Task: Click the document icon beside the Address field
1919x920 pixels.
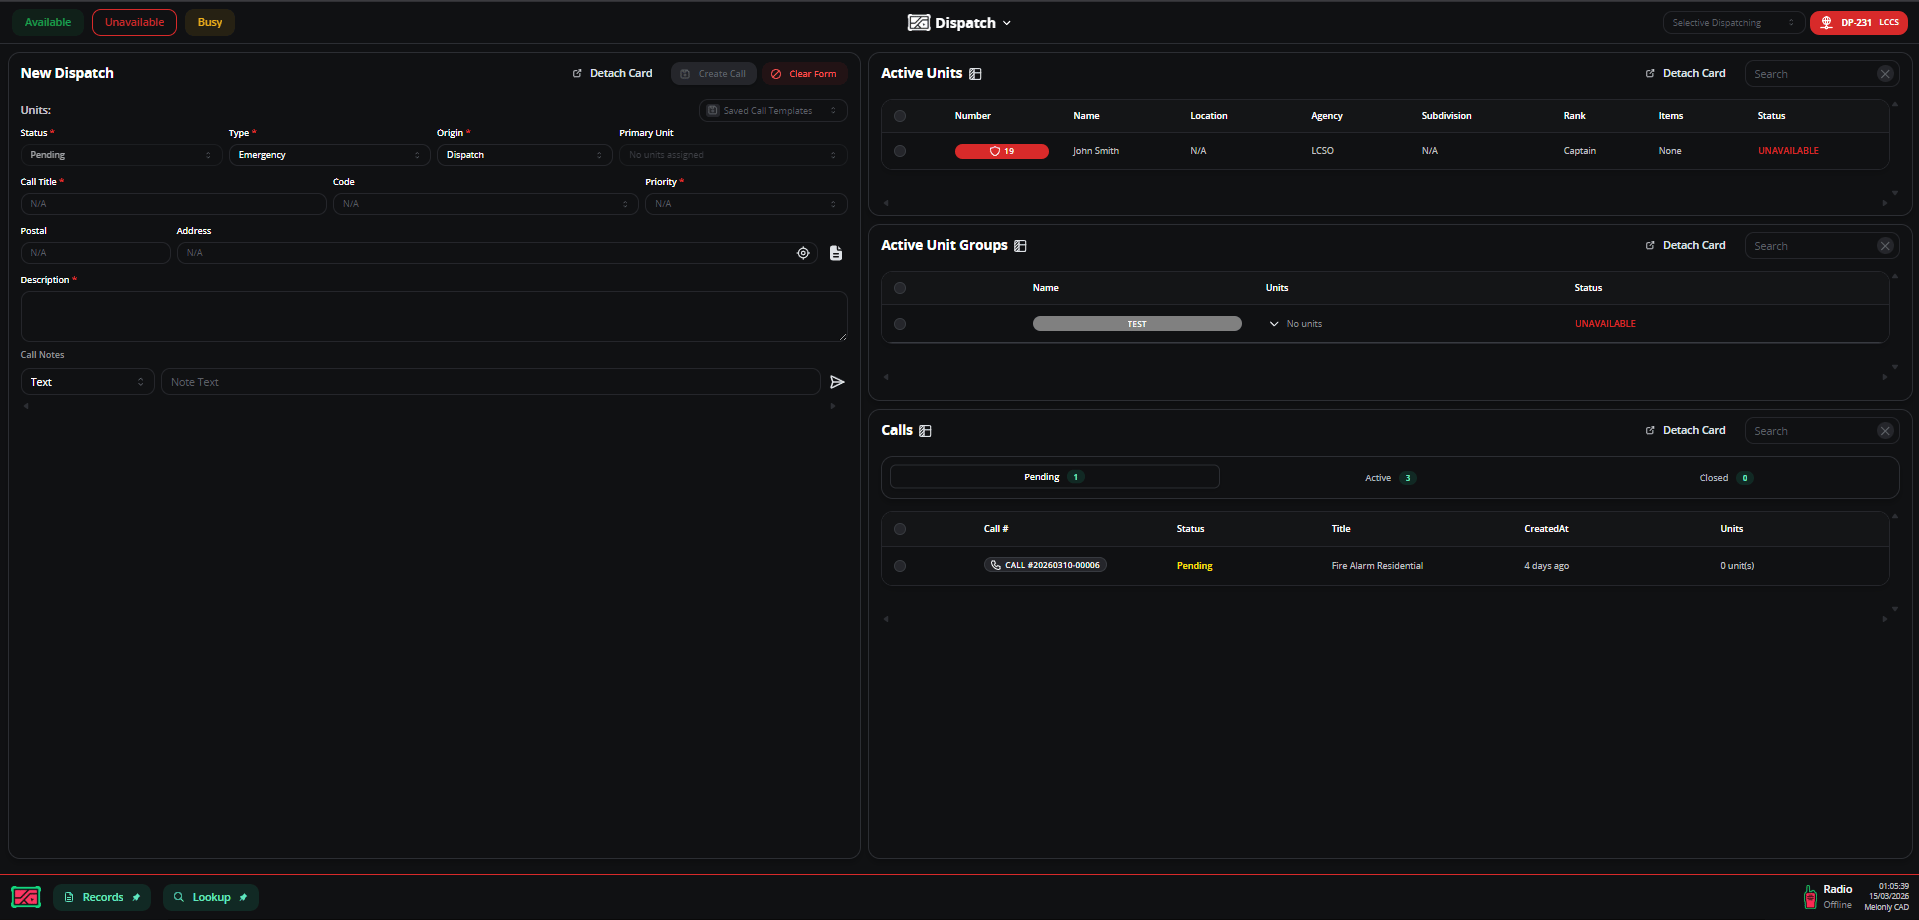Action: point(836,253)
